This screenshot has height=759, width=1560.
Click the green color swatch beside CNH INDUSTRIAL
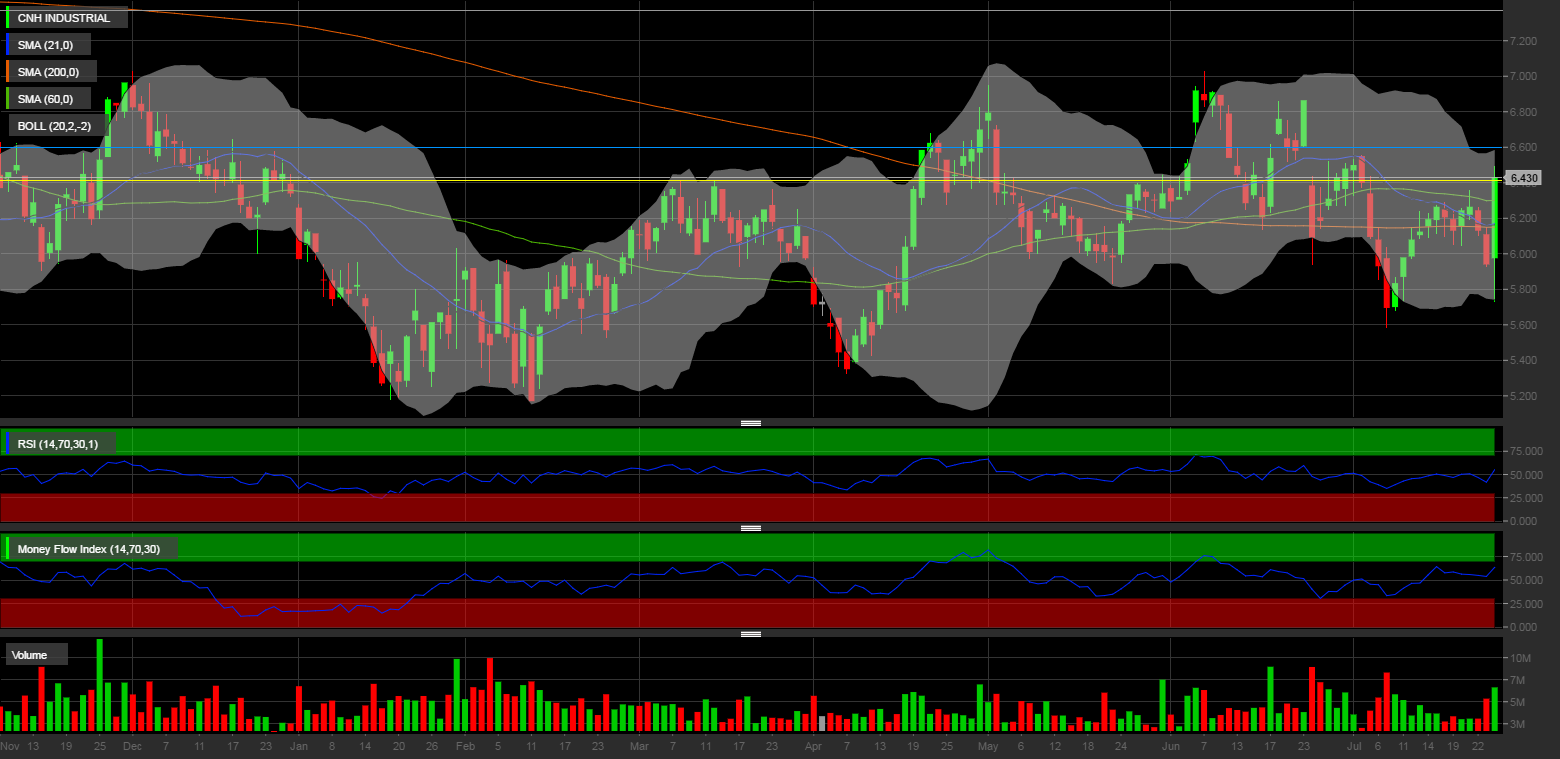[x=8, y=18]
